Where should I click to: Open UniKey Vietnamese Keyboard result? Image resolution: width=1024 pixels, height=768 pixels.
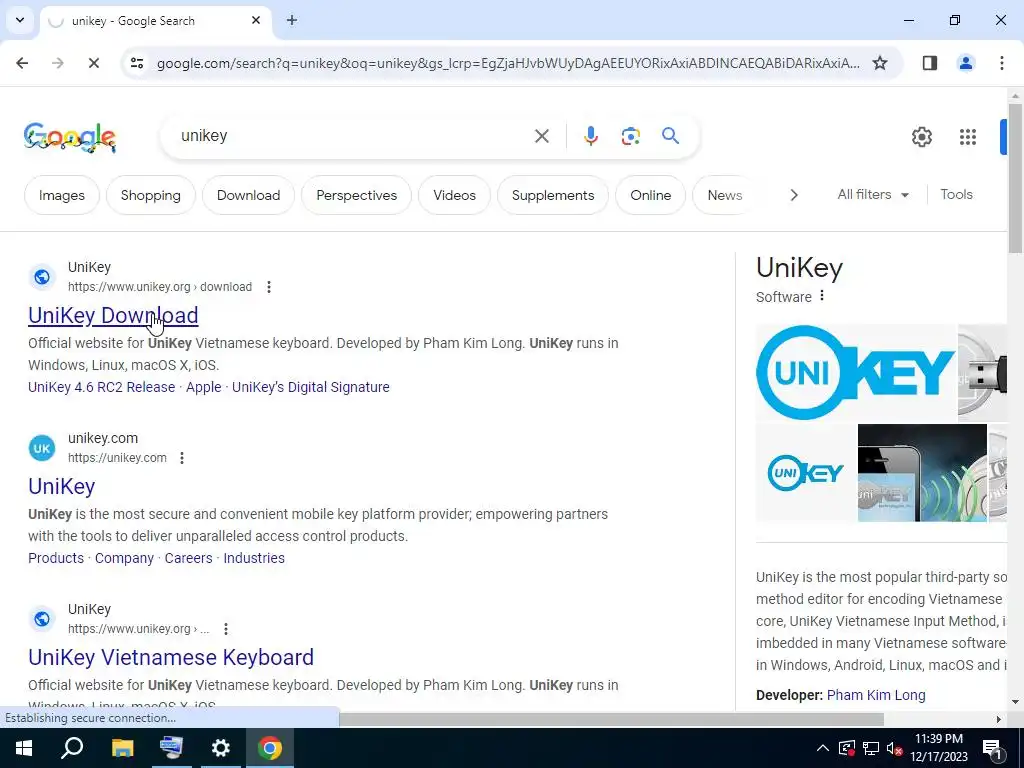(171, 658)
